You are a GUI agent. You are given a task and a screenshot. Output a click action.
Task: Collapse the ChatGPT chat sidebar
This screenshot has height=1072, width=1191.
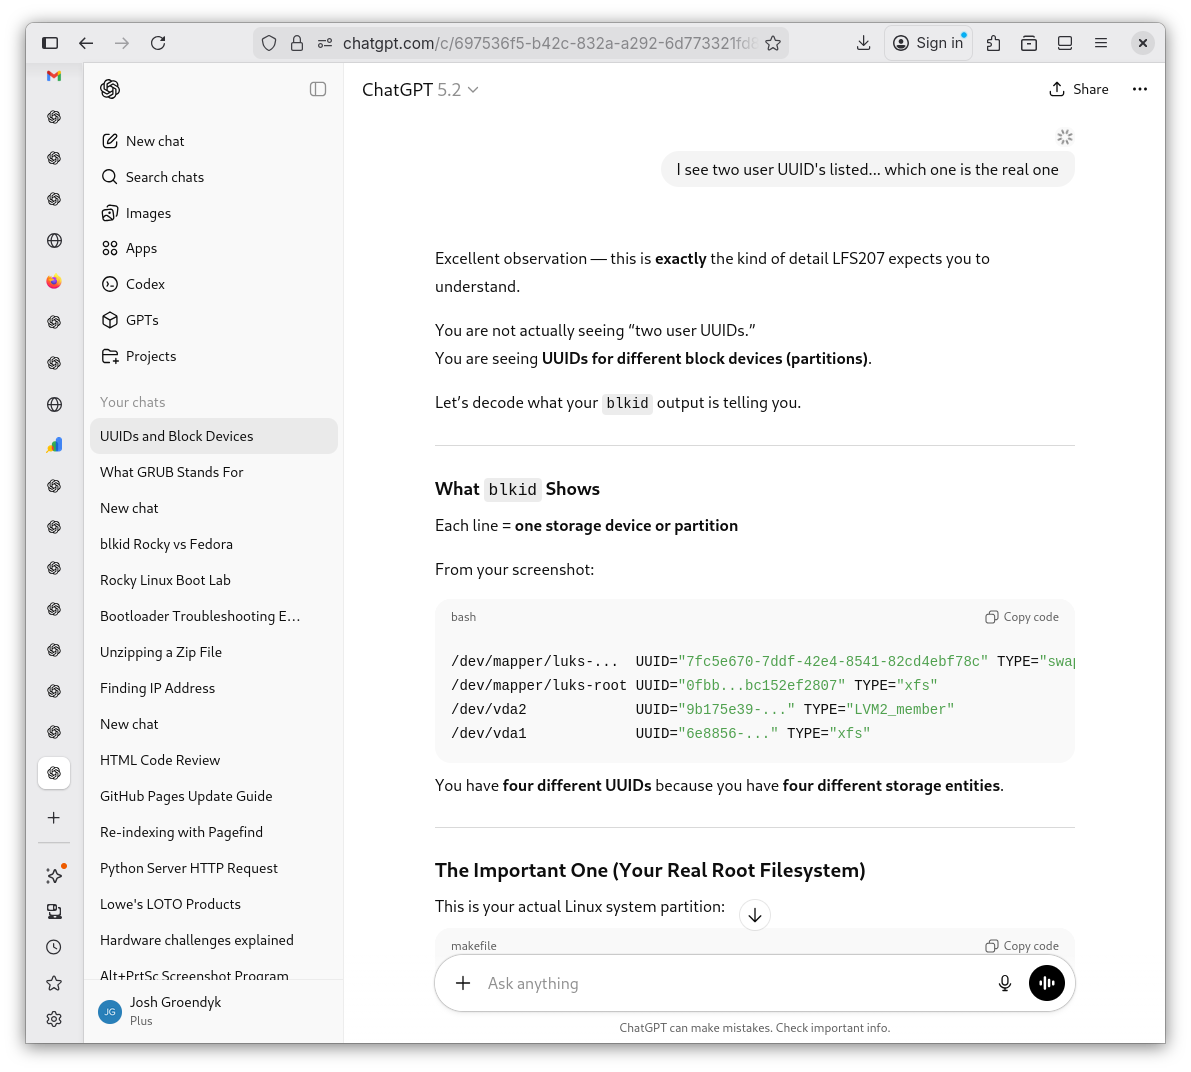pos(318,89)
